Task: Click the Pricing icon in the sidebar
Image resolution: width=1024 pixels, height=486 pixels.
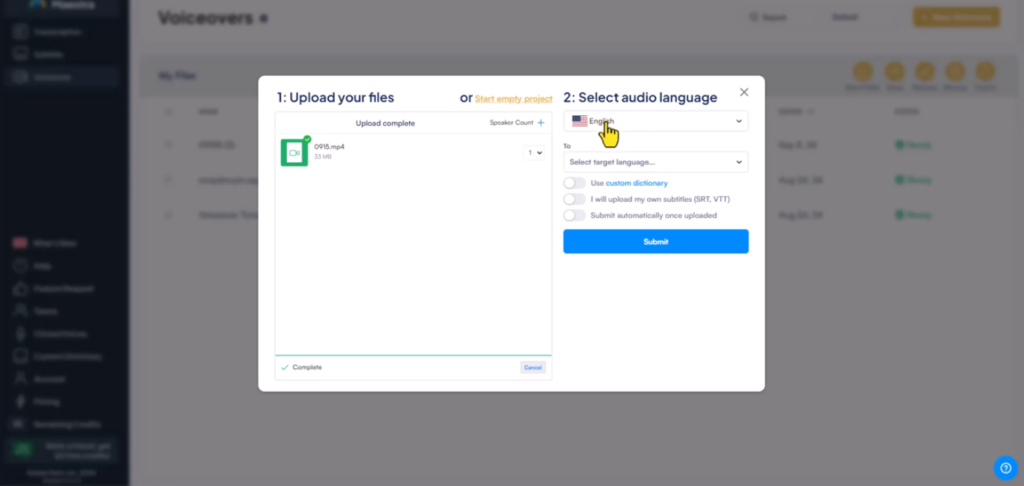Action: [21, 401]
